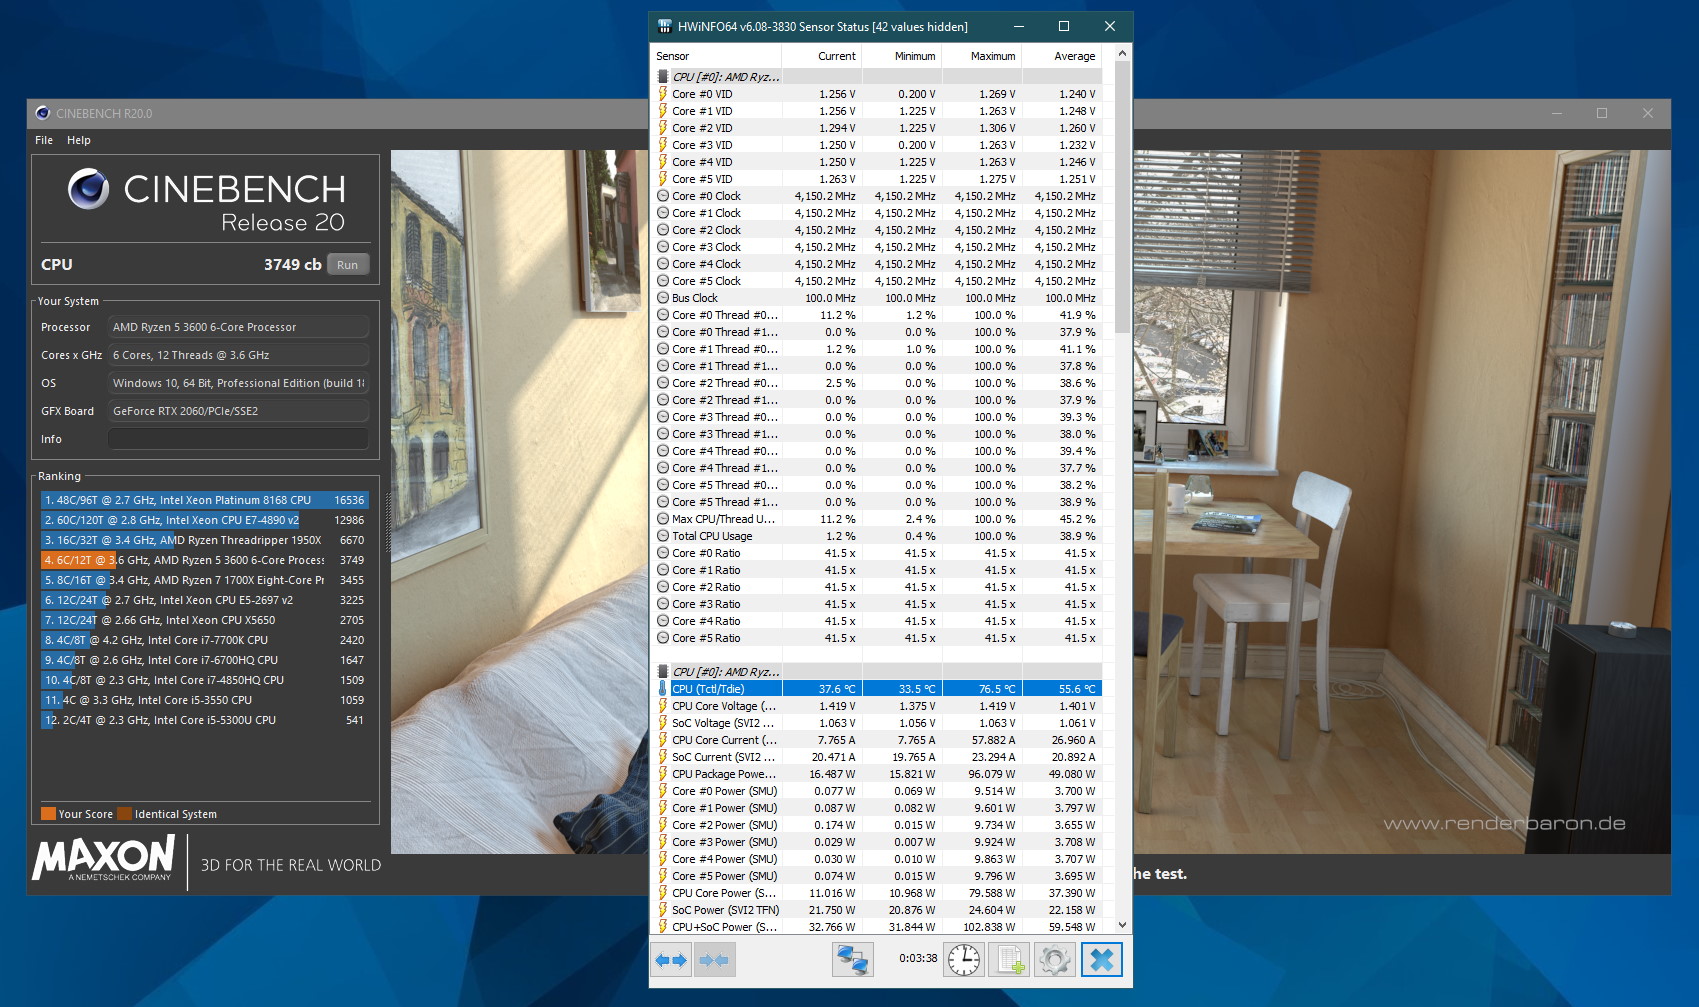Select the CPU Core Voltage row
The width and height of the screenshot is (1699, 1007).
click(877, 706)
